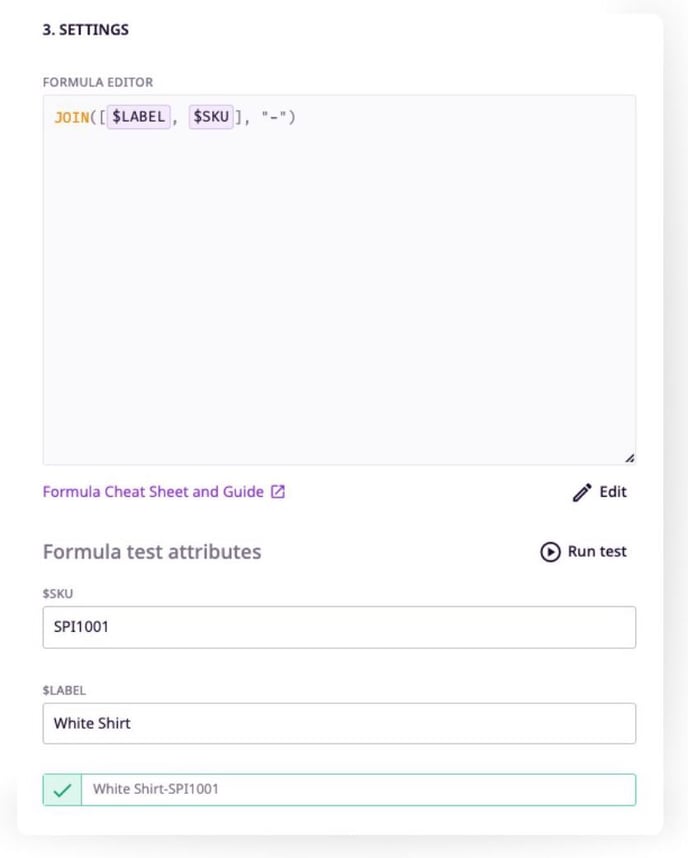Select the Run test play icon
688x858 pixels.
pyautogui.click(x=547, y=551)
